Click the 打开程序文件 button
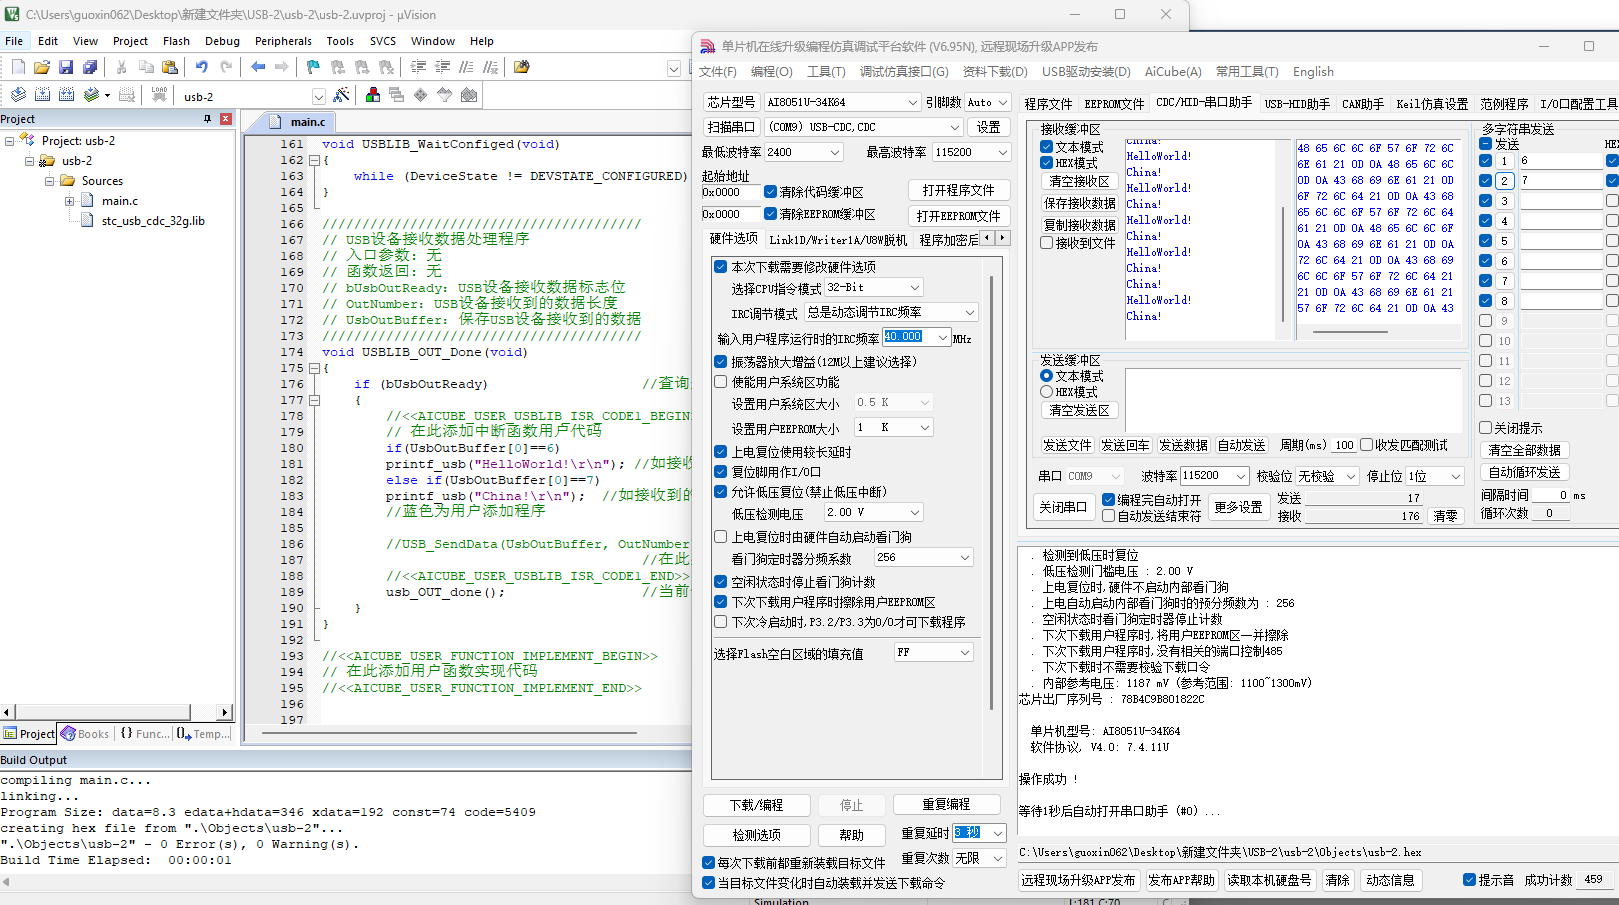1619x905 pixels. click(958, 190)
